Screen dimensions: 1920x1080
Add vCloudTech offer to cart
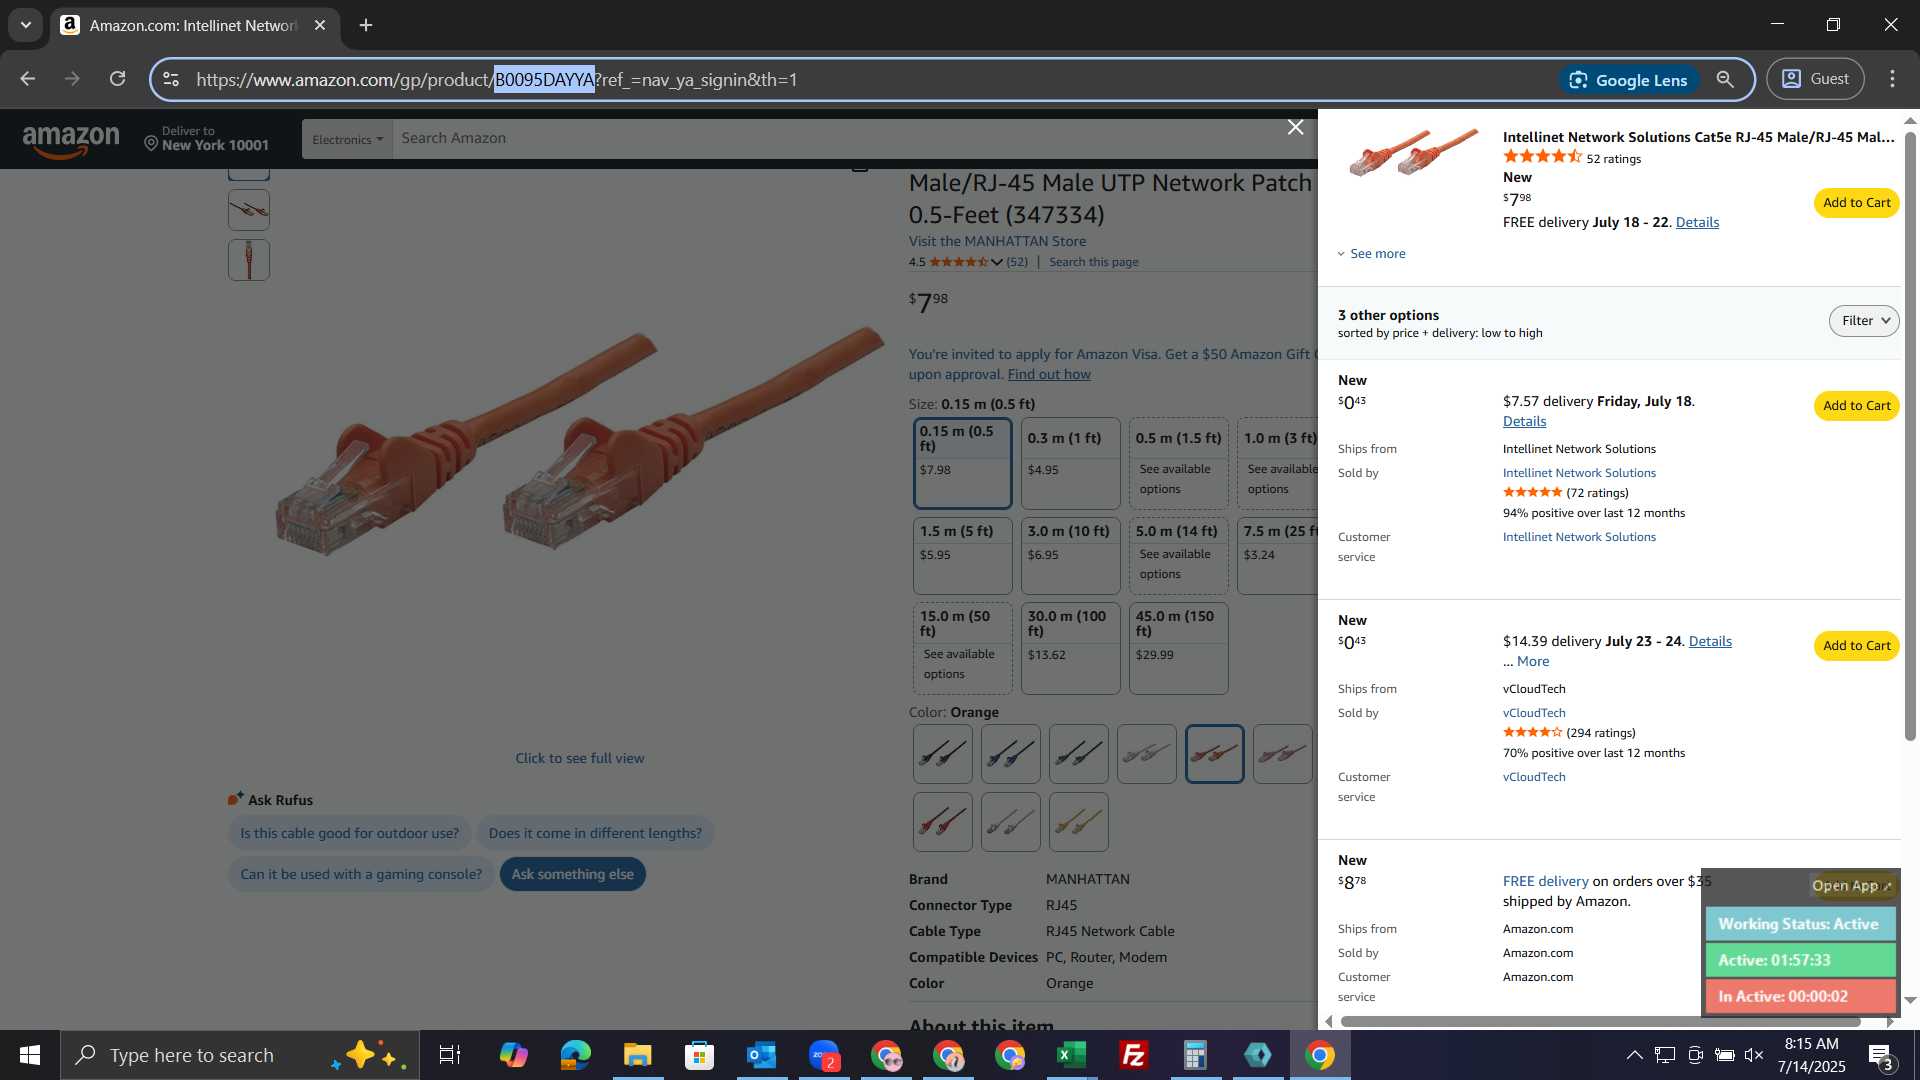point(1856,646)
